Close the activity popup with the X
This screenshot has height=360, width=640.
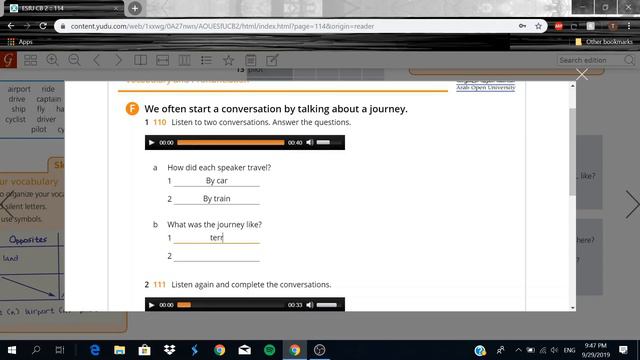582,74
